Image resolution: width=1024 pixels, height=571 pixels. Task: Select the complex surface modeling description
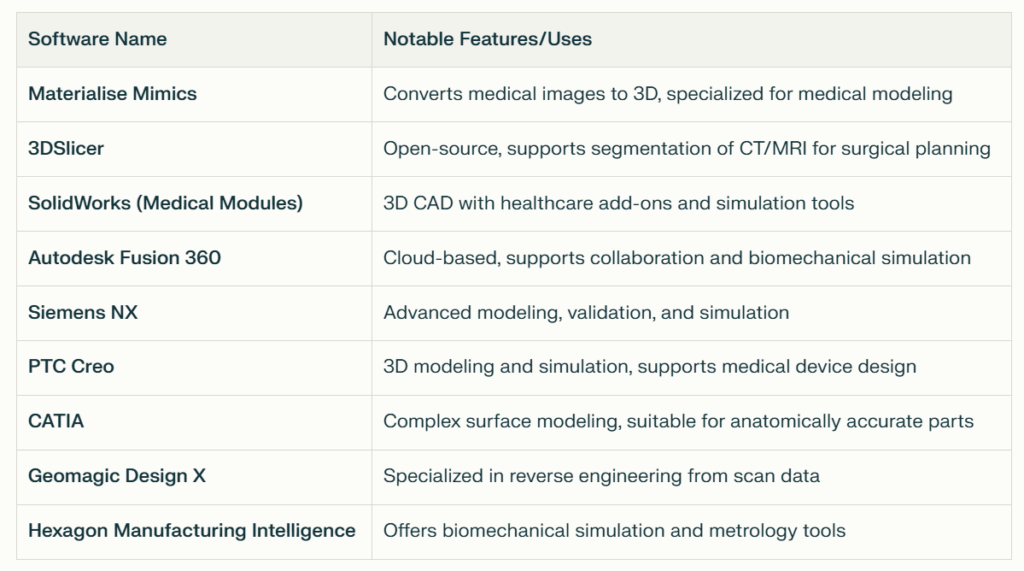point(679,421)
